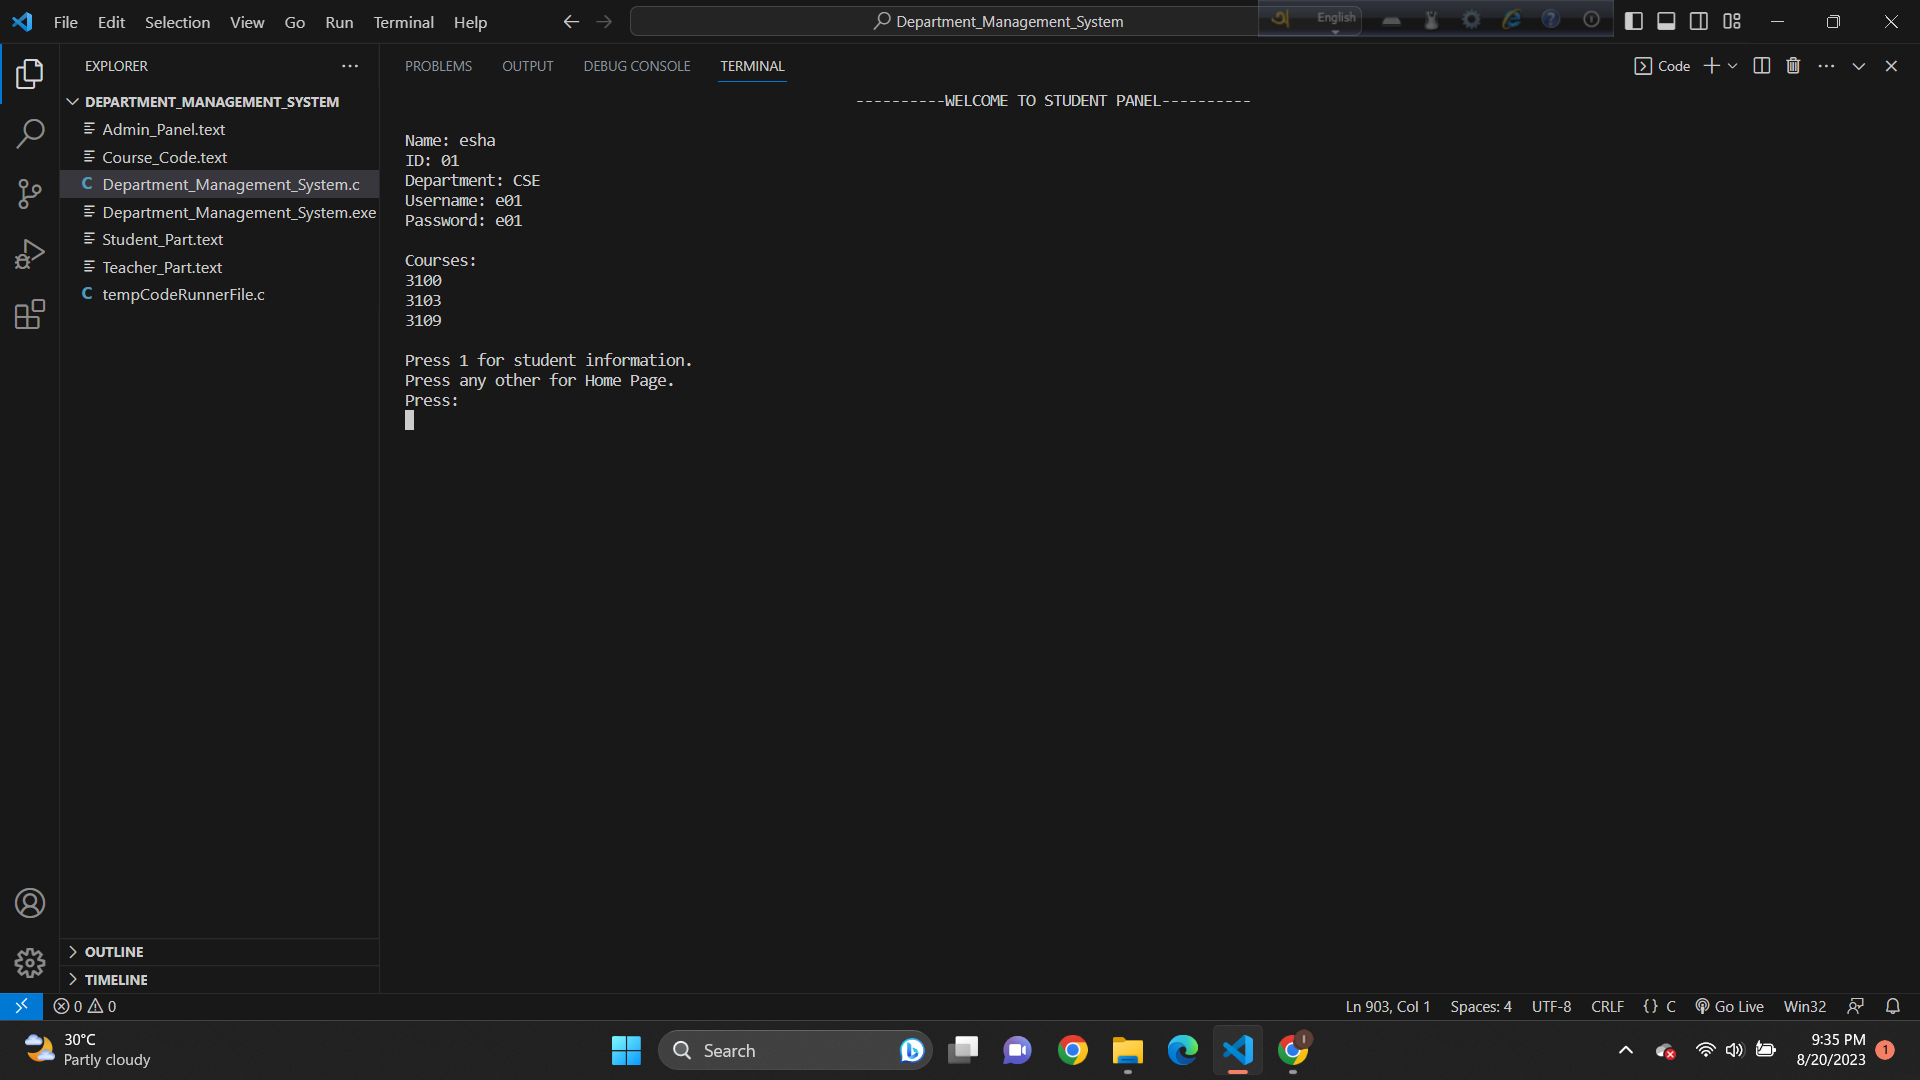Open Student_Part.text in the Explorer
The height and width of the screenshot is (1080, 1920).
pyautogui.click(x=163, y=239)
